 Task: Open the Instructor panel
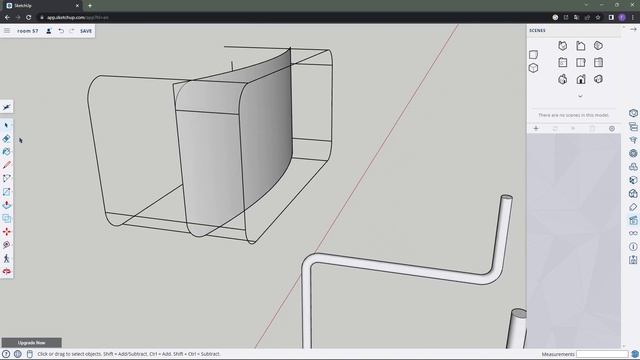pos(633,140)
